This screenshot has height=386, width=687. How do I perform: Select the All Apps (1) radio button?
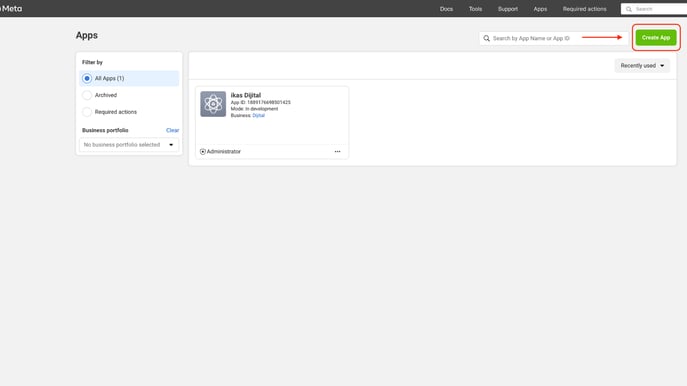[x=87, y=78]
